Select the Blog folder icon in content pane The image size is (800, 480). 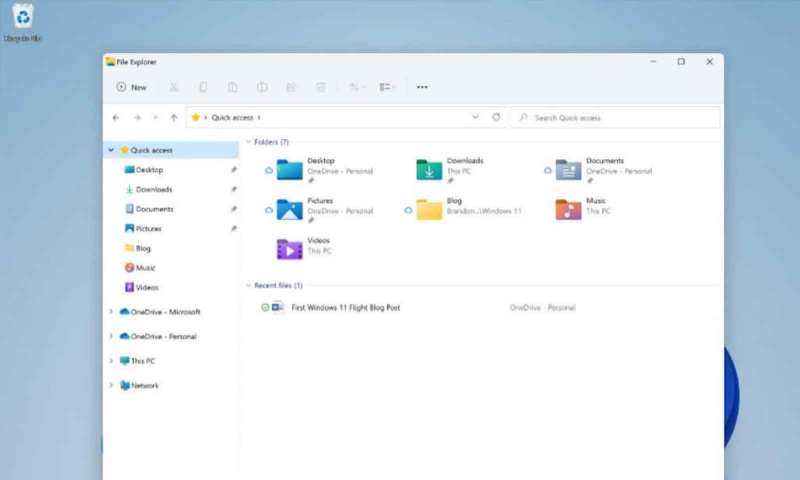429,210
